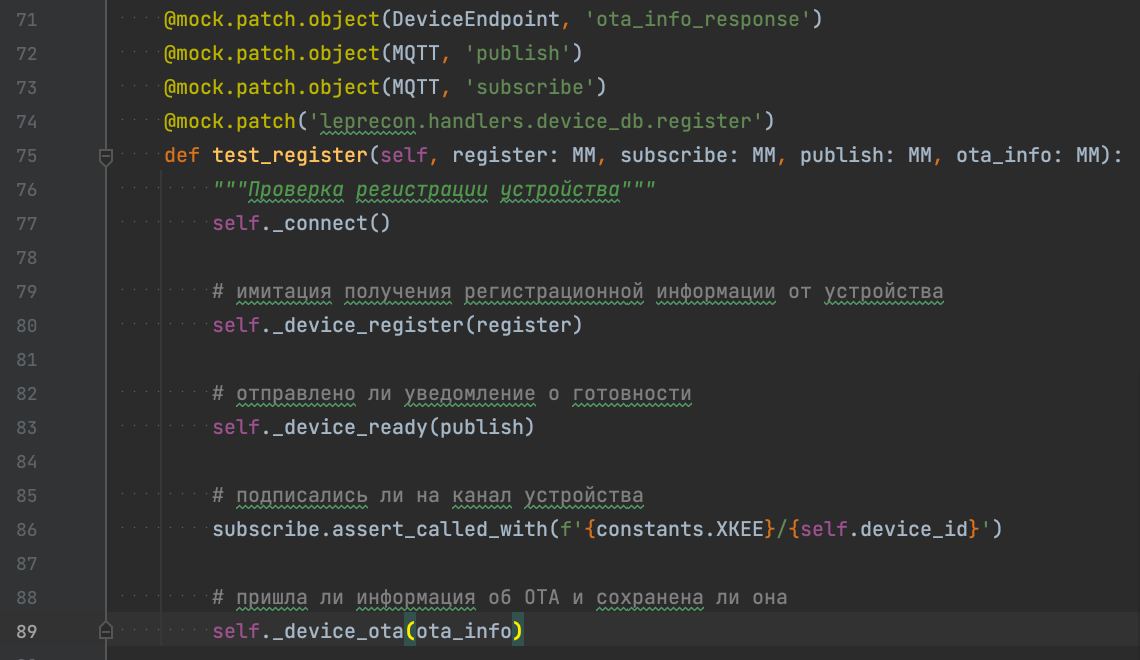Click the test_register function name
The height and width of the screenshot is (660, 1140).
(290, 156)
